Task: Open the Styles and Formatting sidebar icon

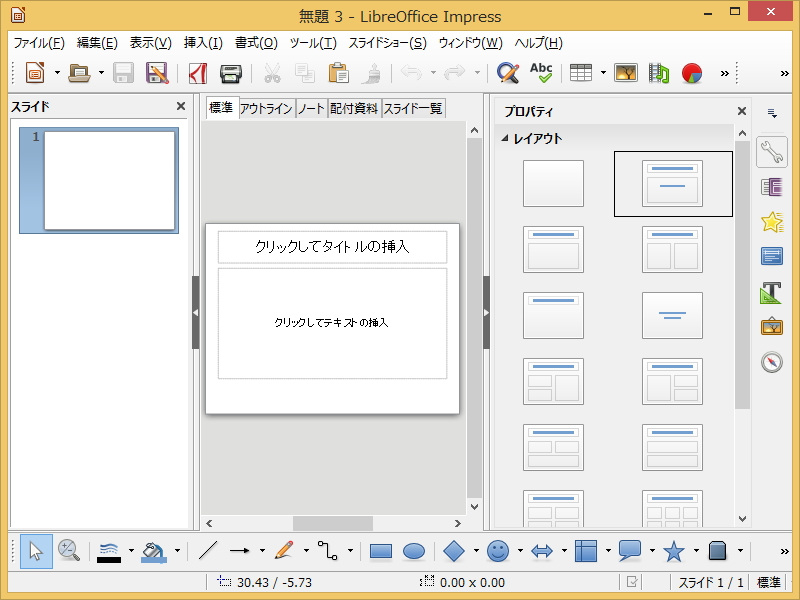Action: (x=771, y=292)
